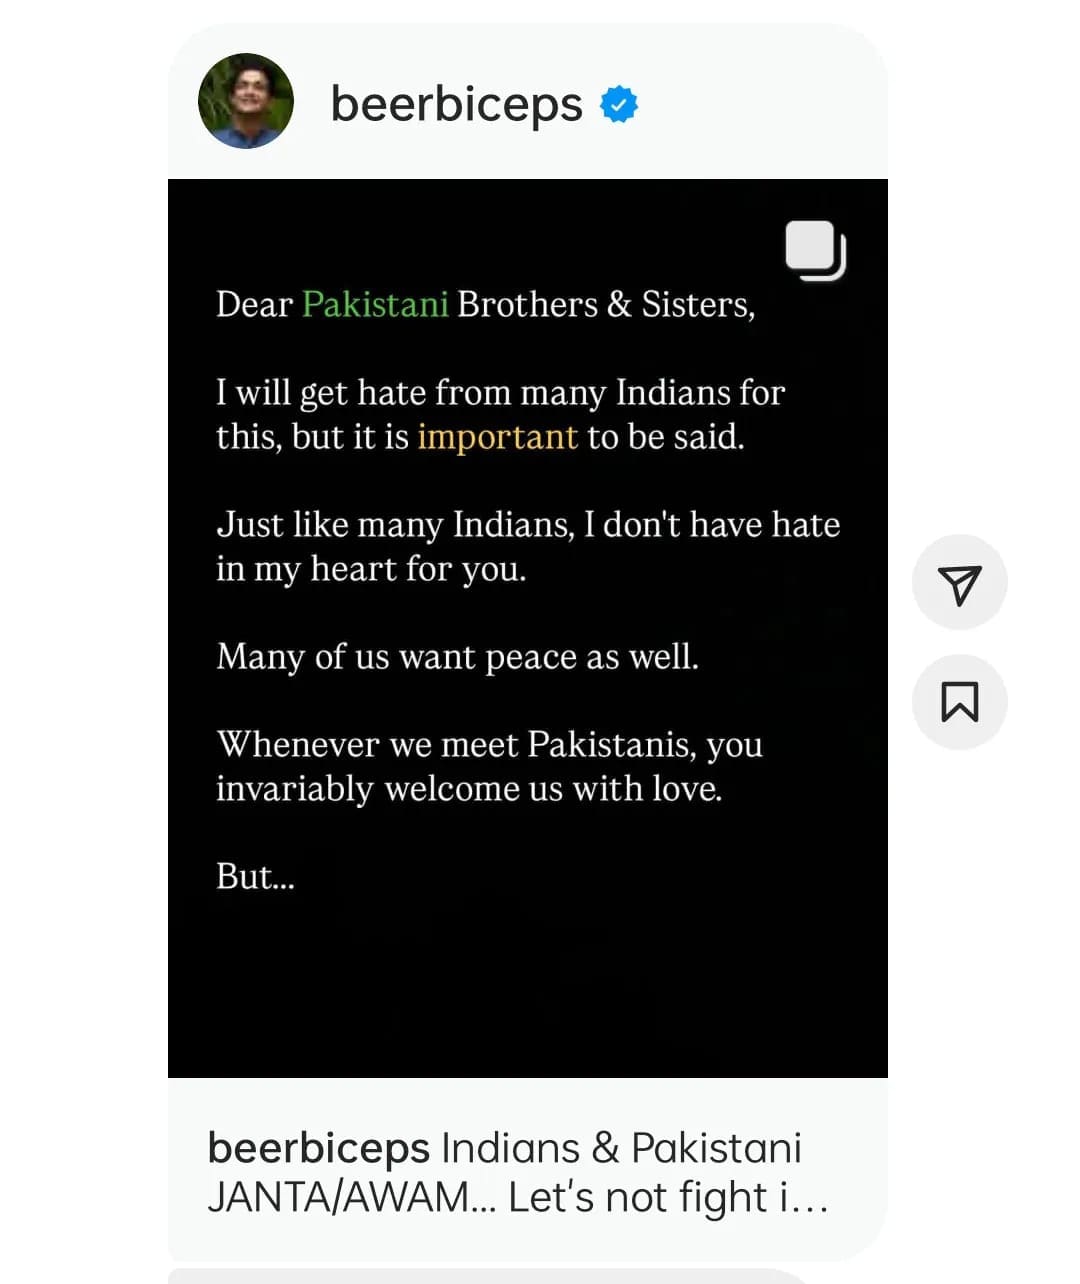Click 'I will get hate' paragraph

500,414
